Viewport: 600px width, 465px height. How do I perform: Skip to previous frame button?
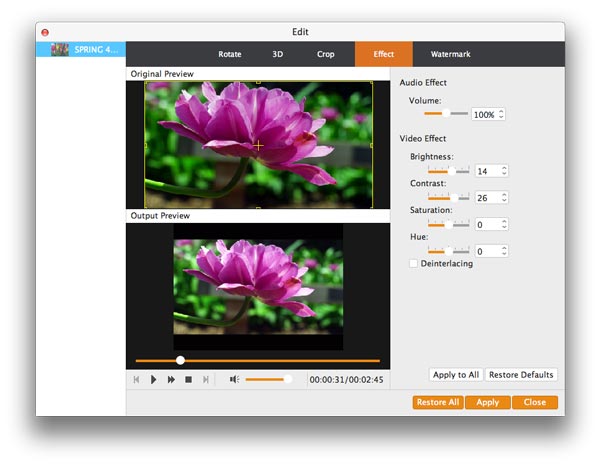pyautogui.click(x=136, y=379)
